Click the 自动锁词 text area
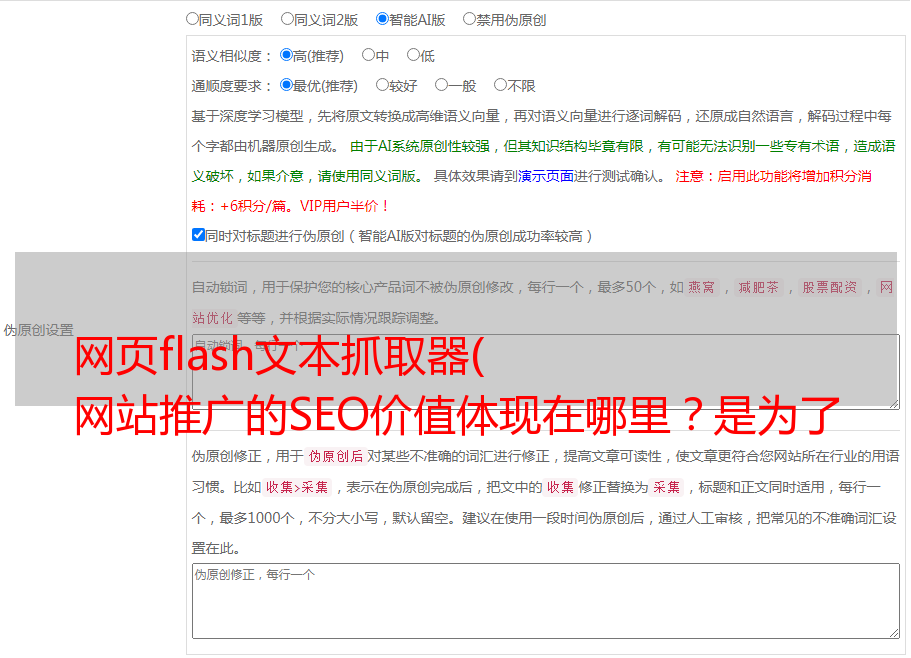Screen dimensions: 911x658 (x=546, y=372)
